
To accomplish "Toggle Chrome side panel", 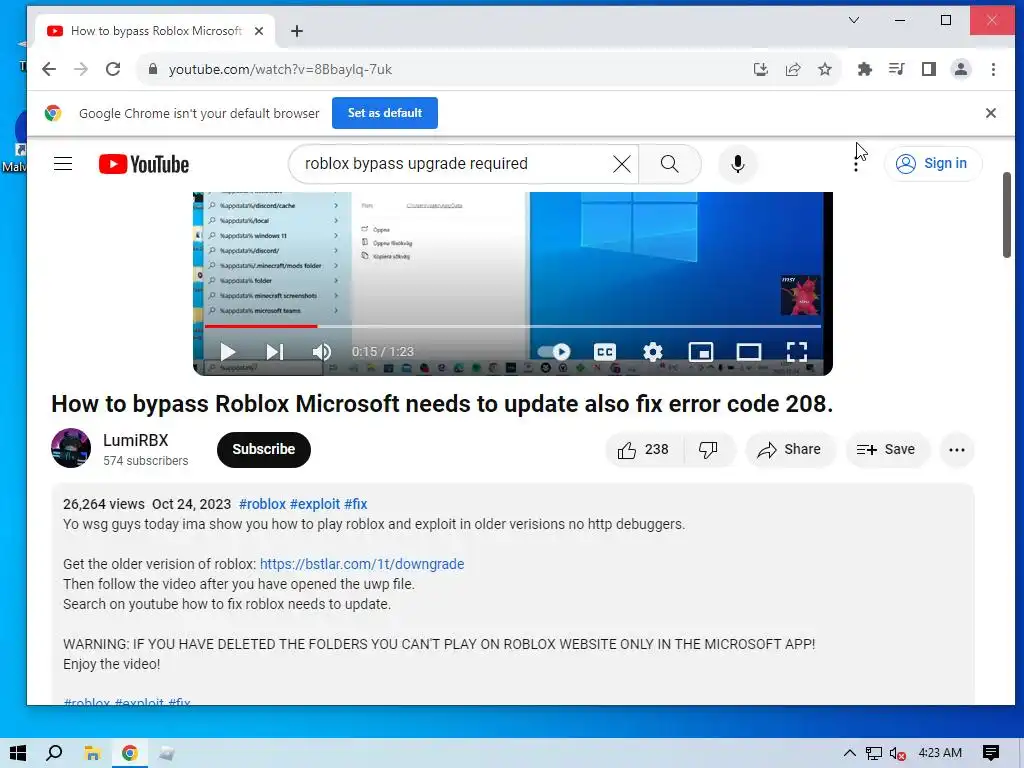I will [929, 69].
